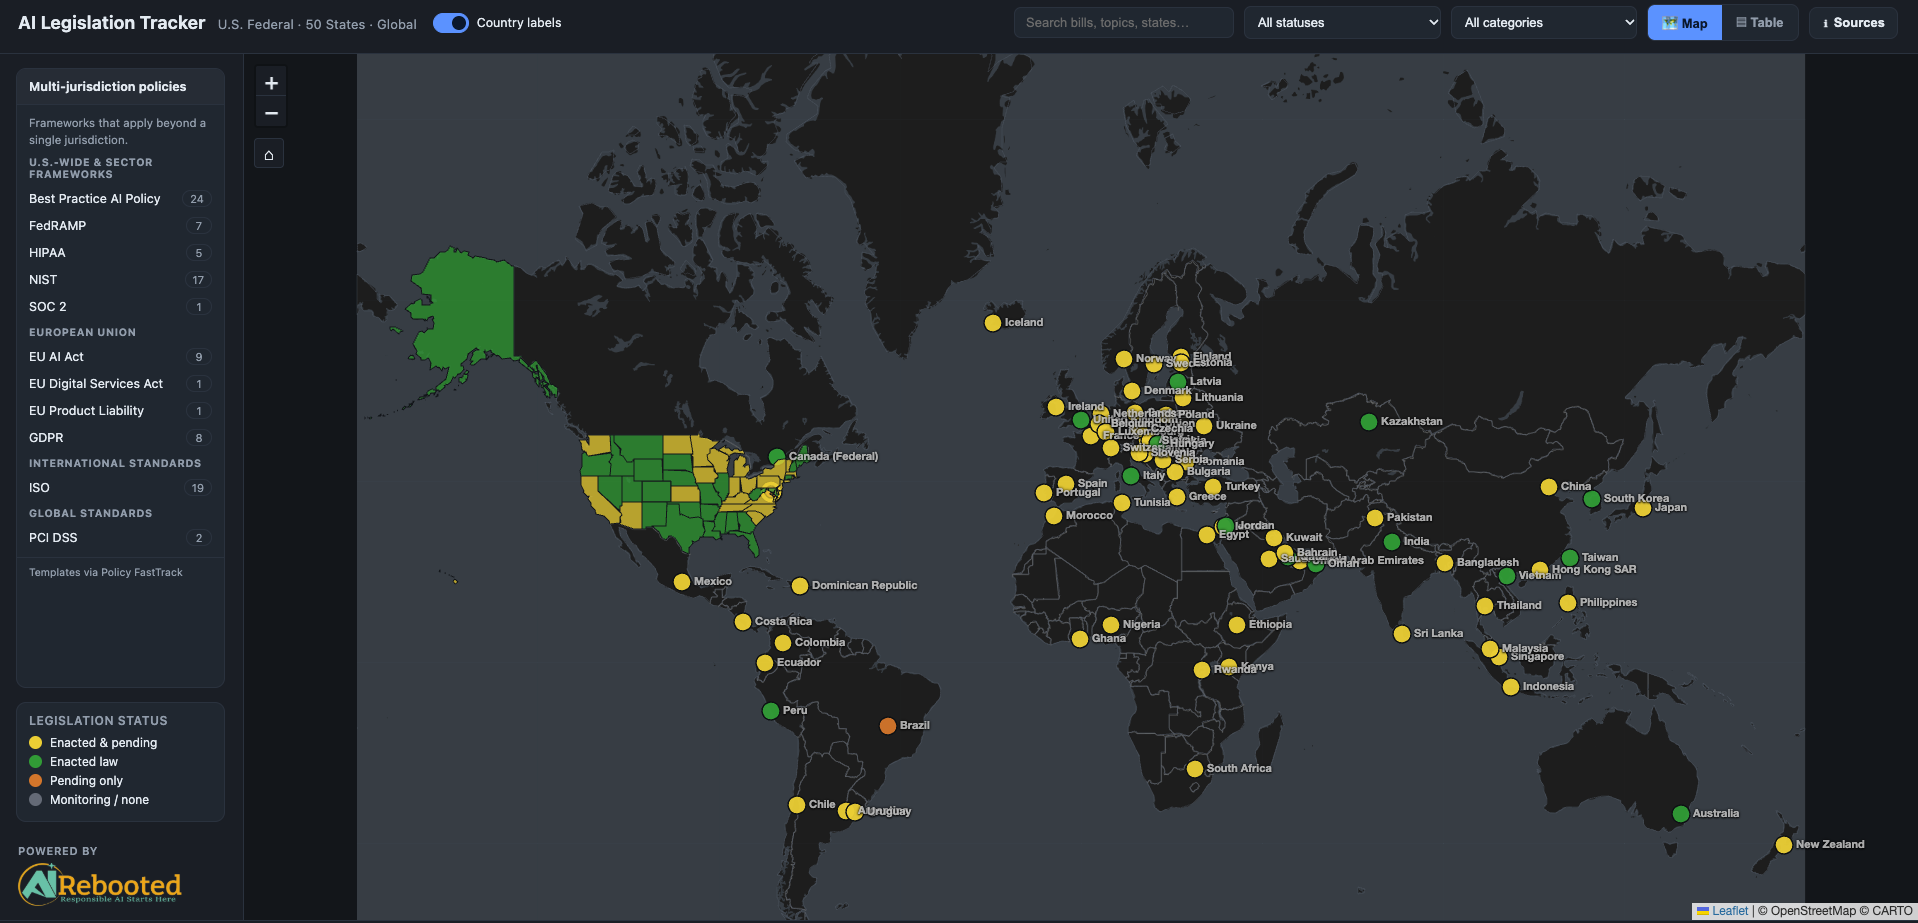1918x923 pixels.
Task: Click the AI Rebooted logo
Action: click(x=100, y=884)
